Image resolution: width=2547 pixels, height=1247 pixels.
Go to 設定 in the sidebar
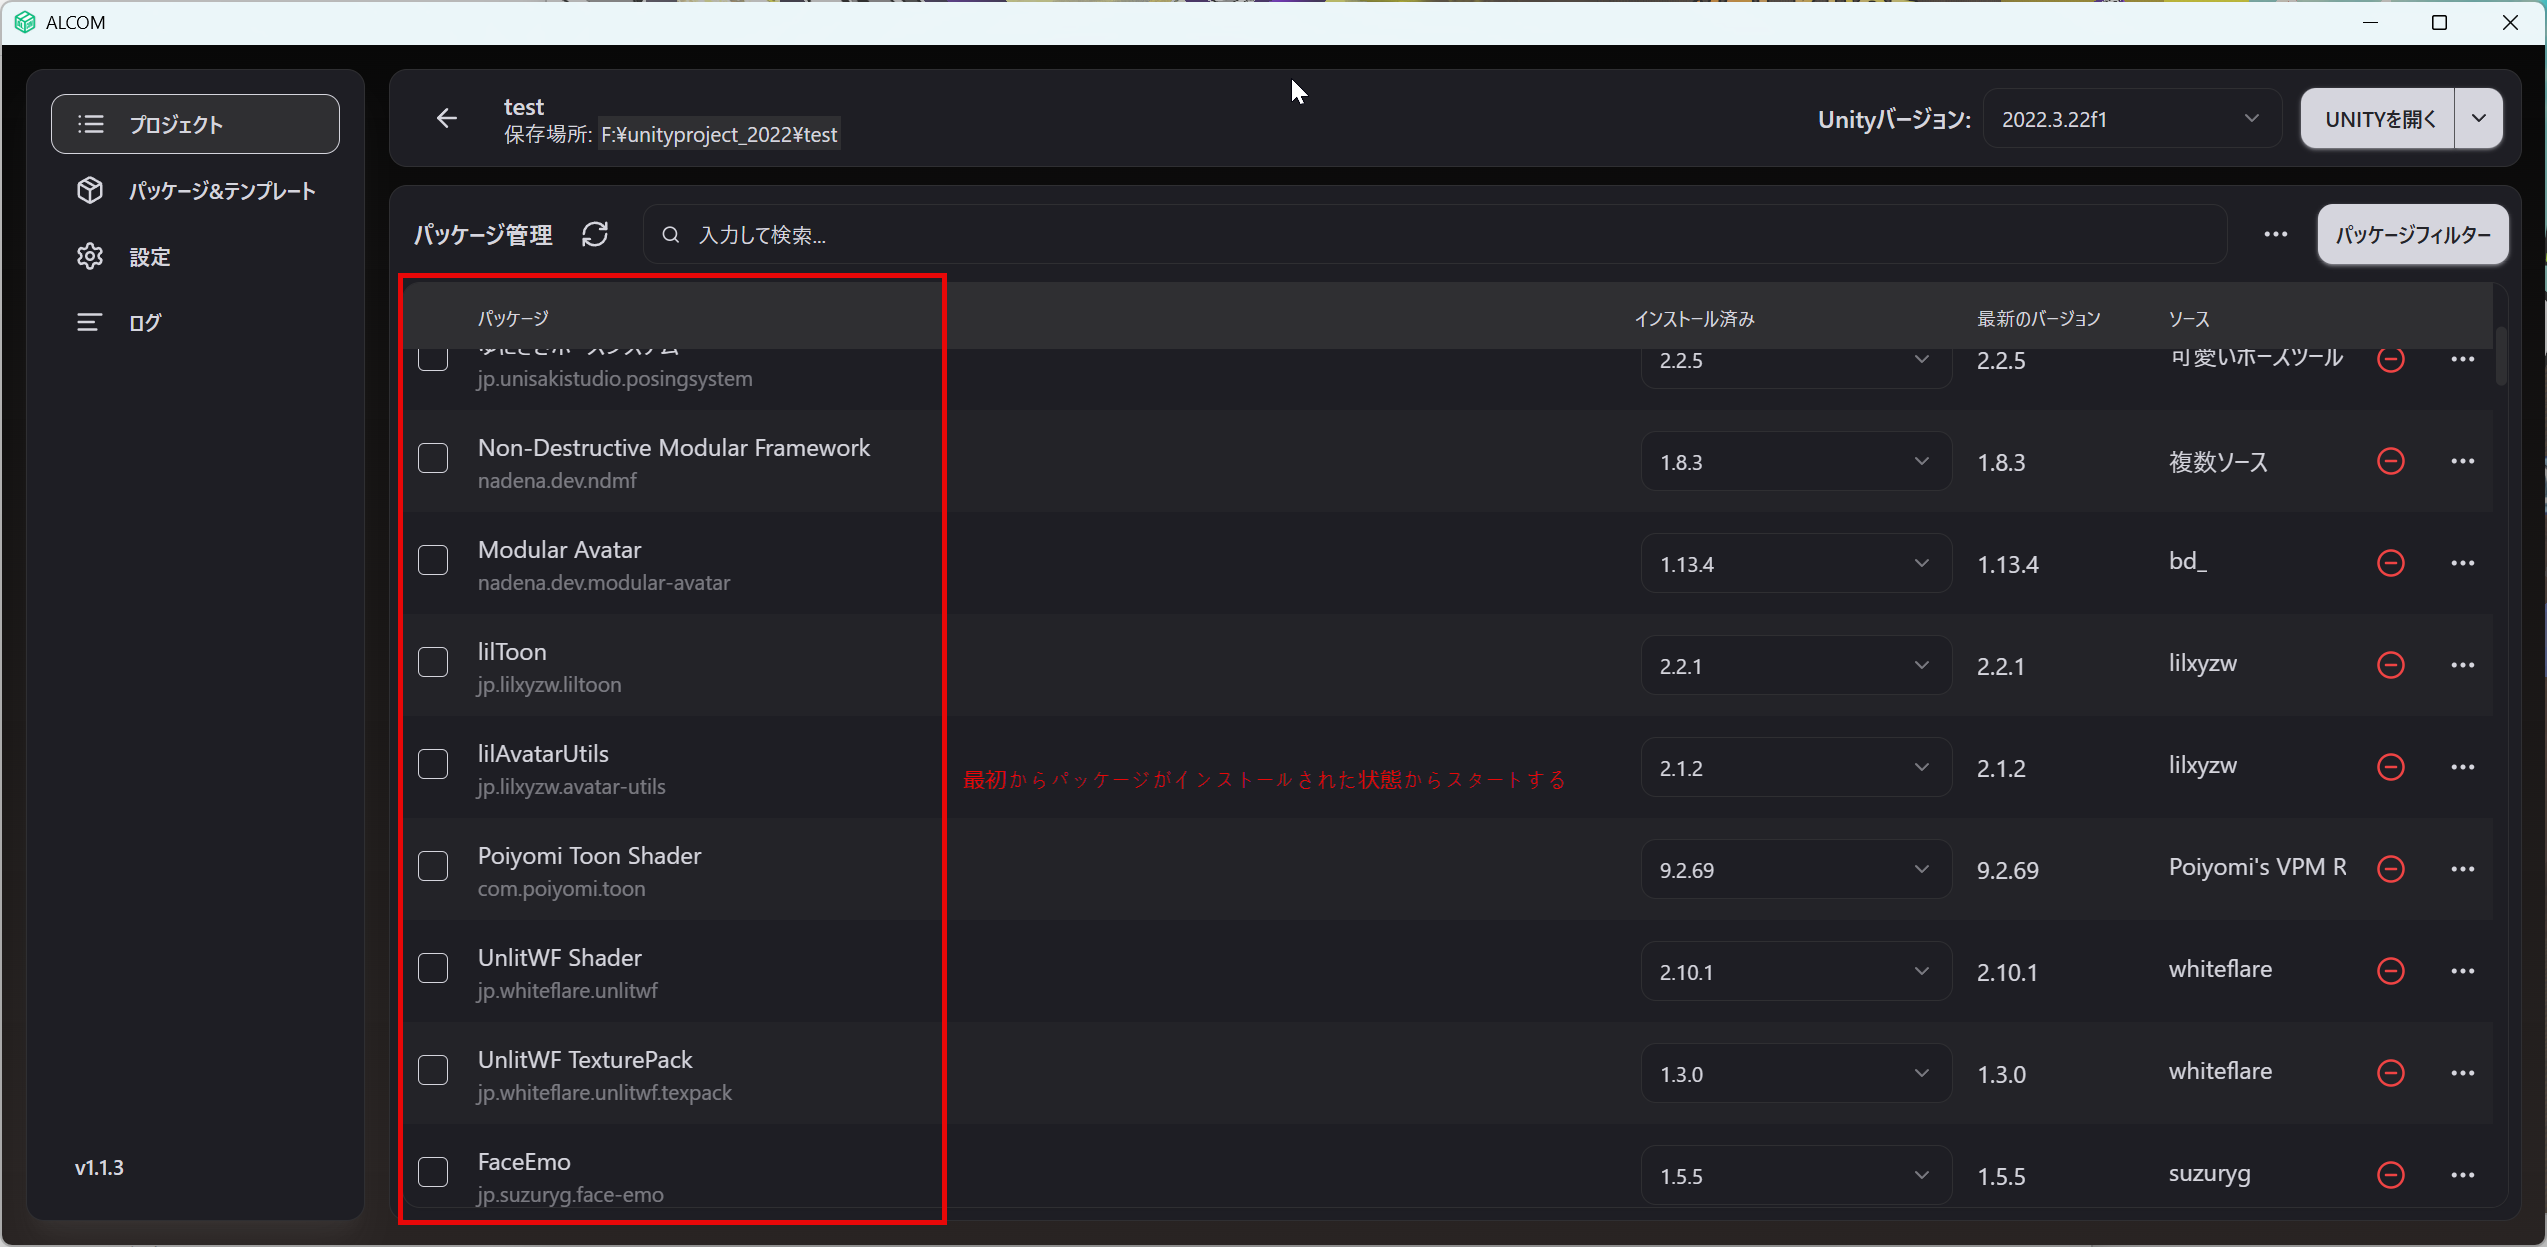(150, 257)
